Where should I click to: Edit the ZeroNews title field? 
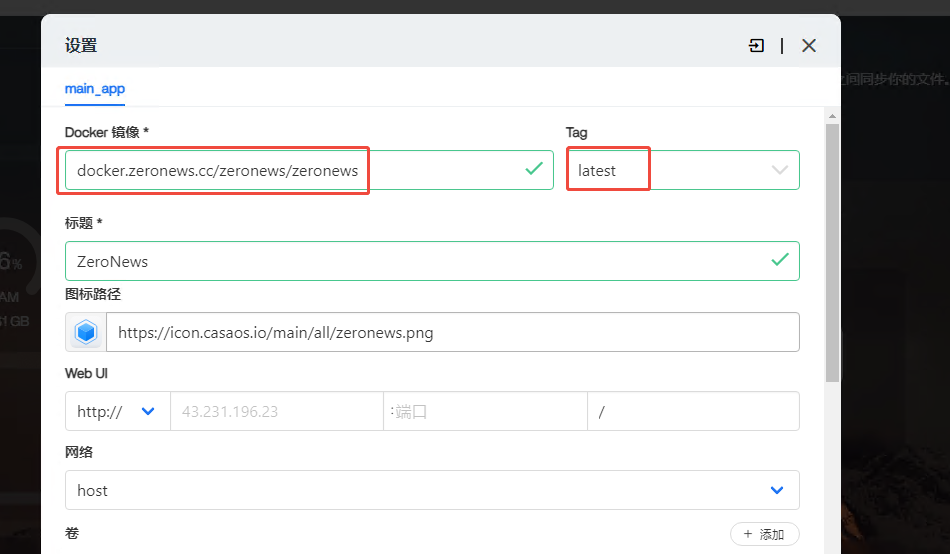tap(432, 261)
